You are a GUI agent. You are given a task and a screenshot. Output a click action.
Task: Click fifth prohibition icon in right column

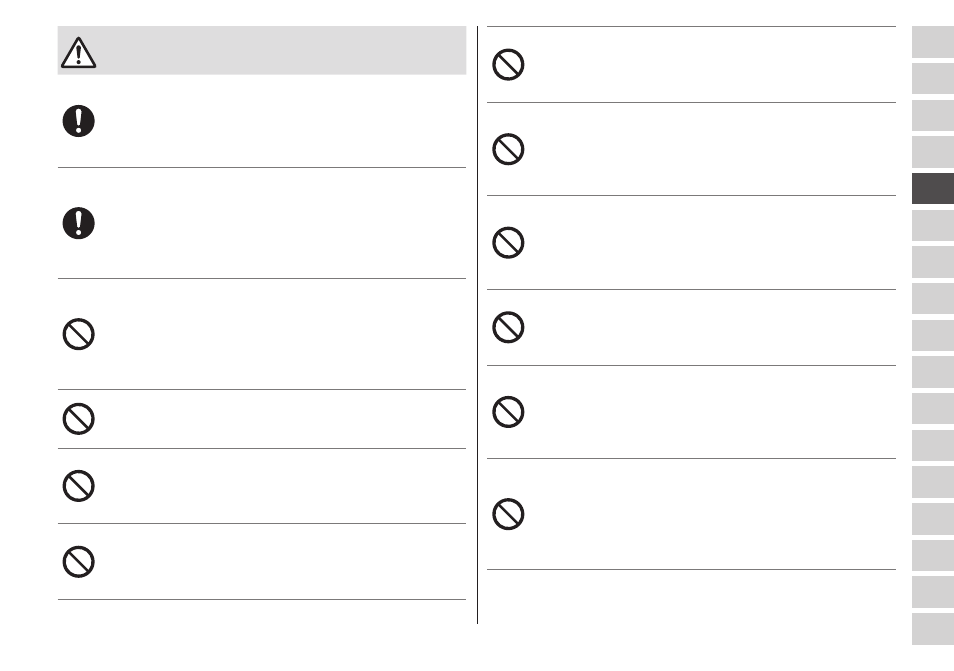[508, 412]
